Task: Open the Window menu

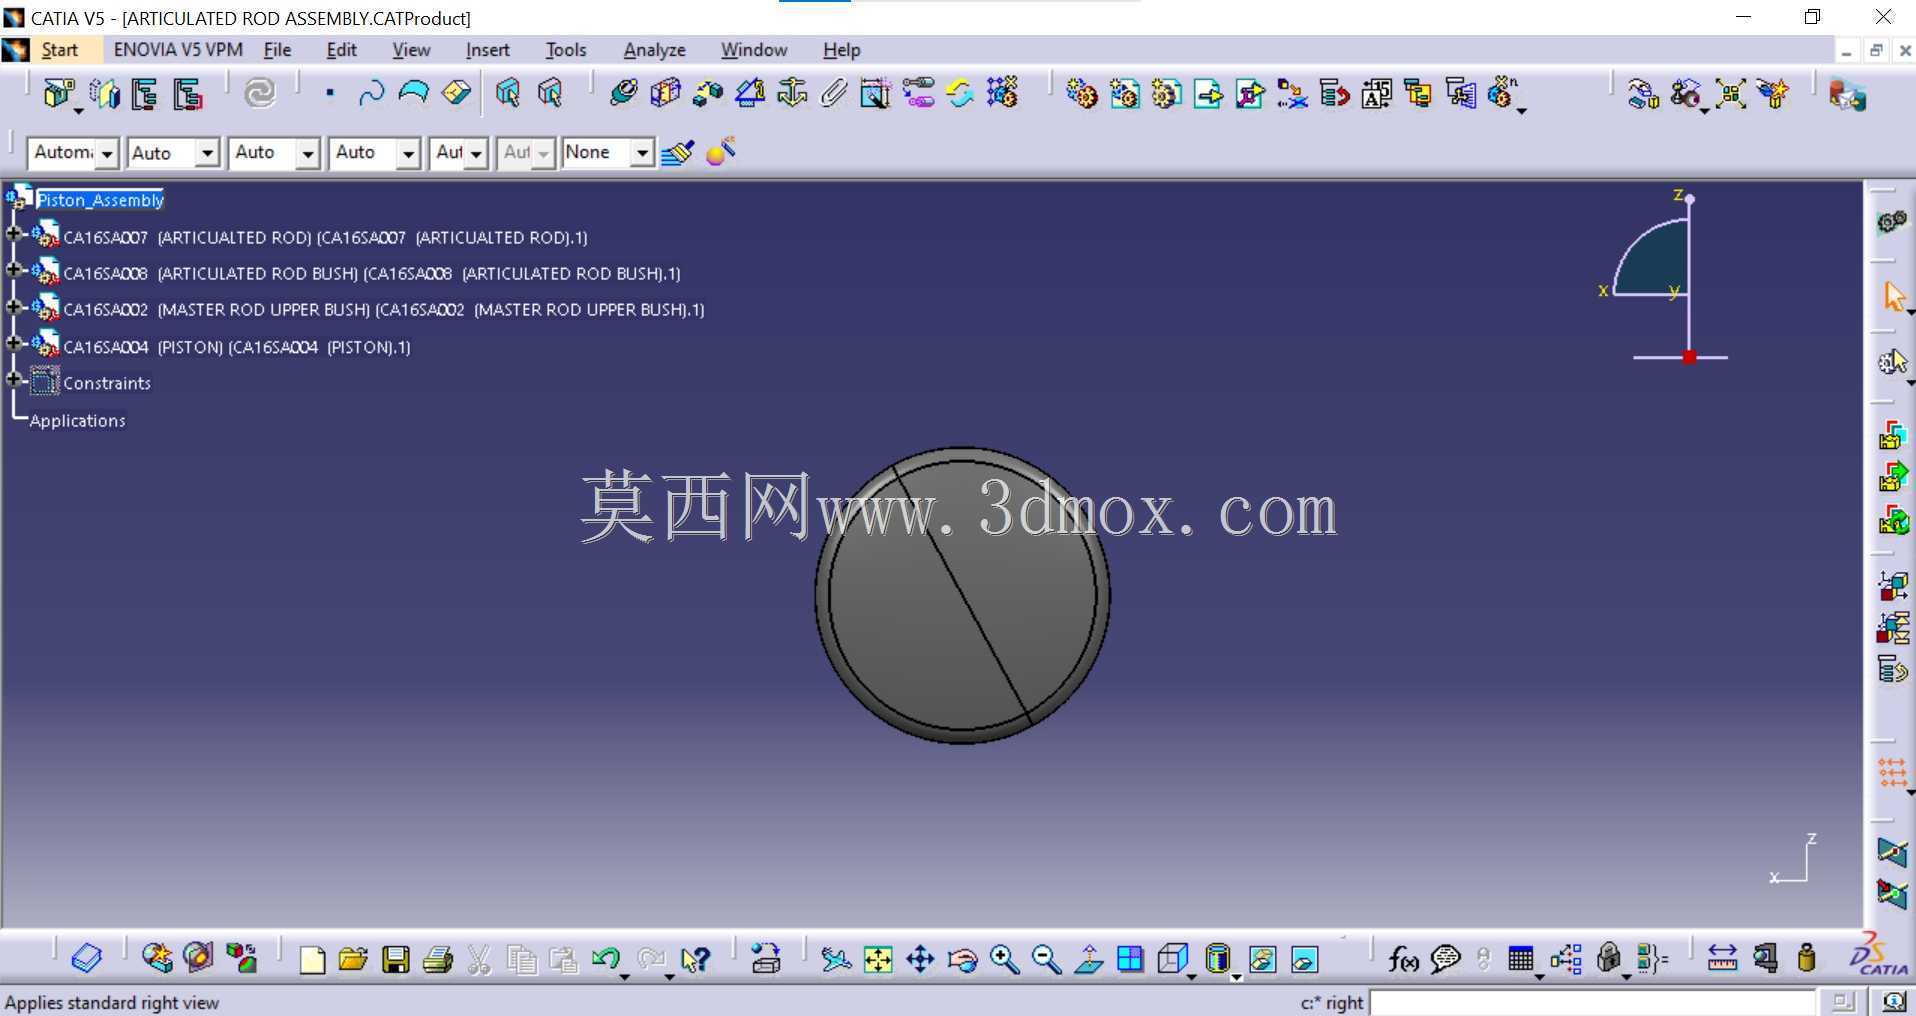Action: (x=754, y=50)
